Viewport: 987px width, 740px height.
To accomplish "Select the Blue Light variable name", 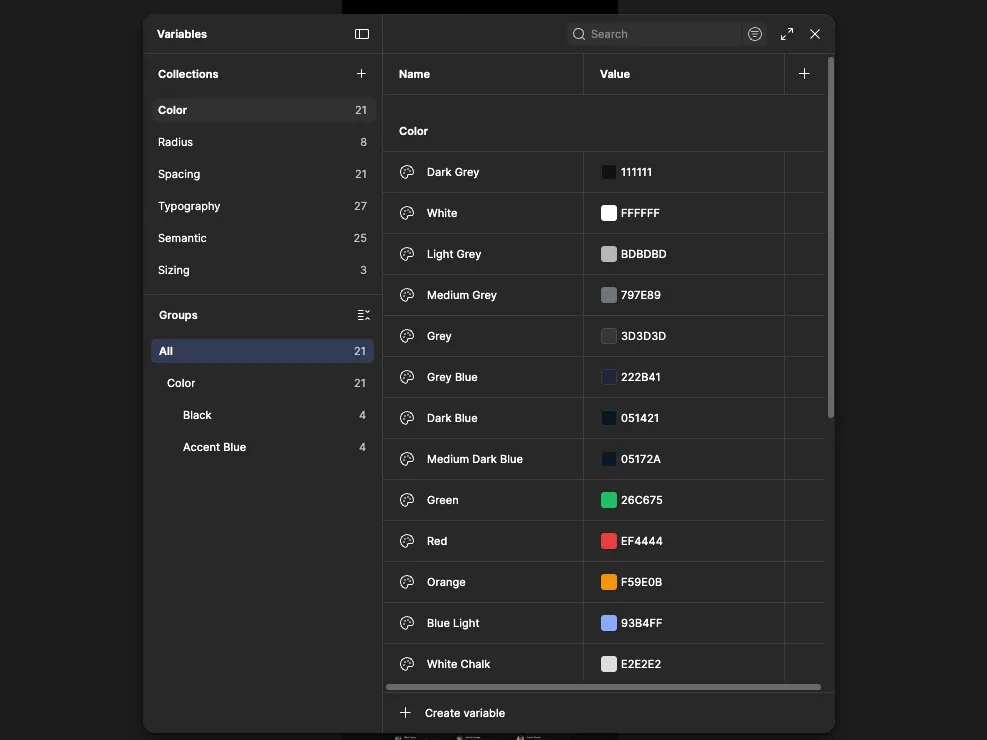I will pos(453,623).
